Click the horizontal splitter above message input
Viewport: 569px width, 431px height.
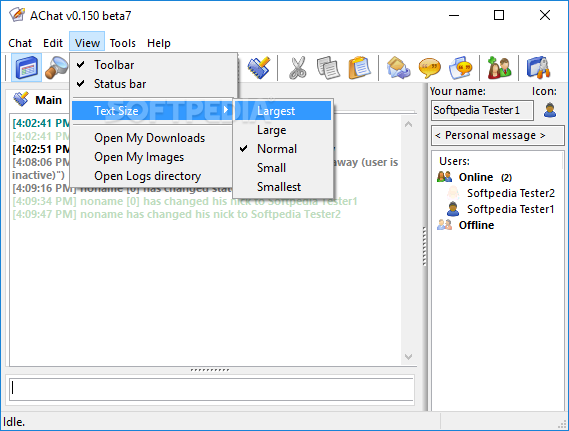[210, 370]
